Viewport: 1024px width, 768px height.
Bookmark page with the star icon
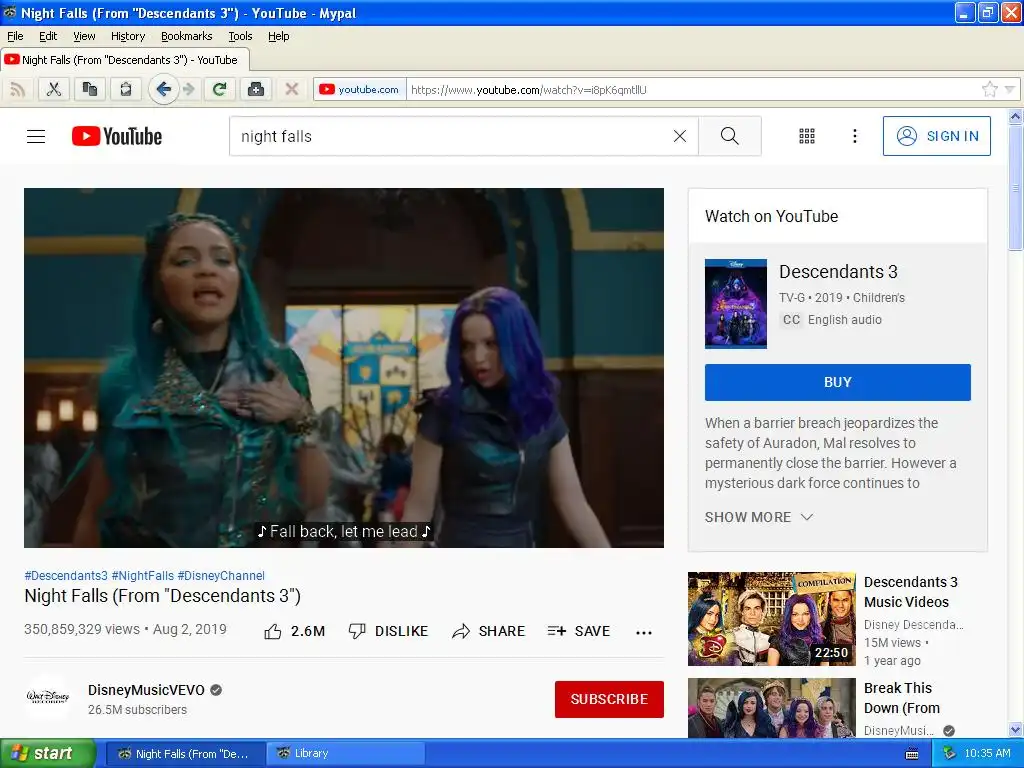(x=989, y=89)
